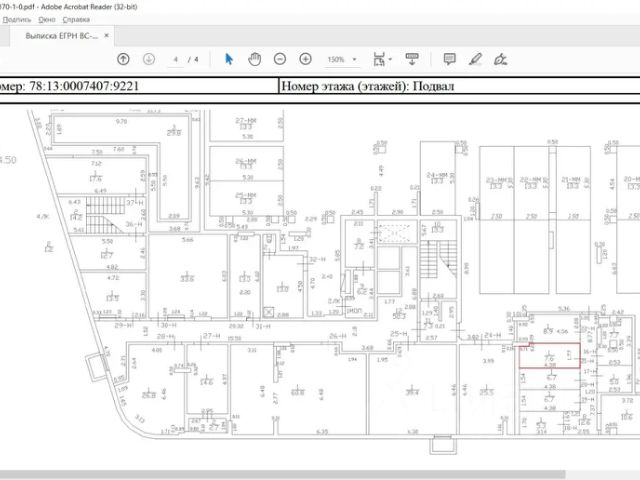This screenshot has height=480, width=640.
Task: Open the Подпись menu
Action: pyautogui.click(x=17, y=20)
